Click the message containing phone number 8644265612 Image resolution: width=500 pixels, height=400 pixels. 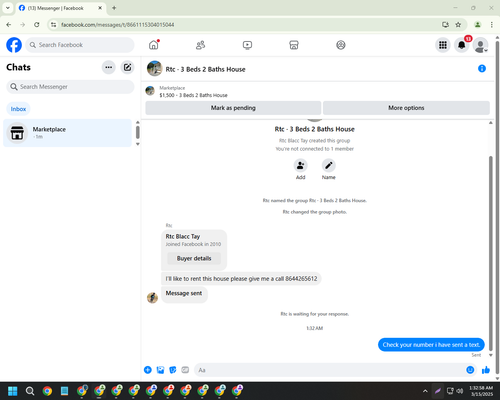point(241,279)
